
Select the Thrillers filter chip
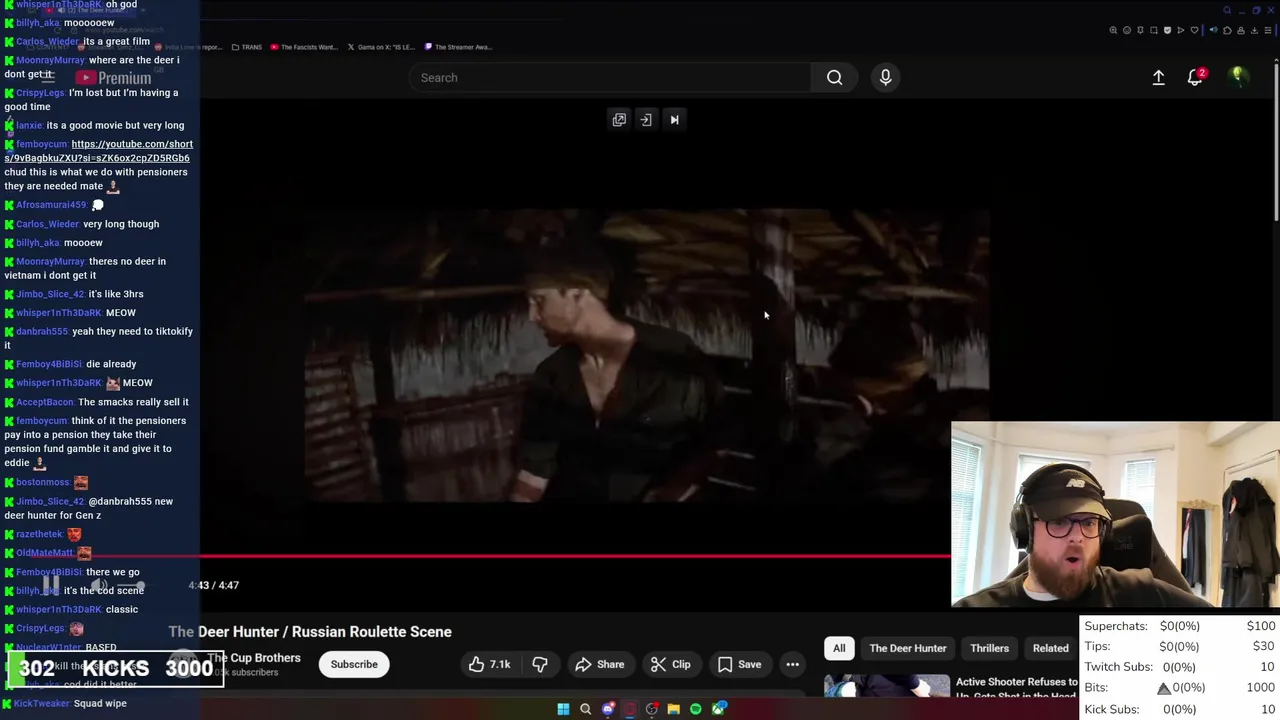point(989,648)
